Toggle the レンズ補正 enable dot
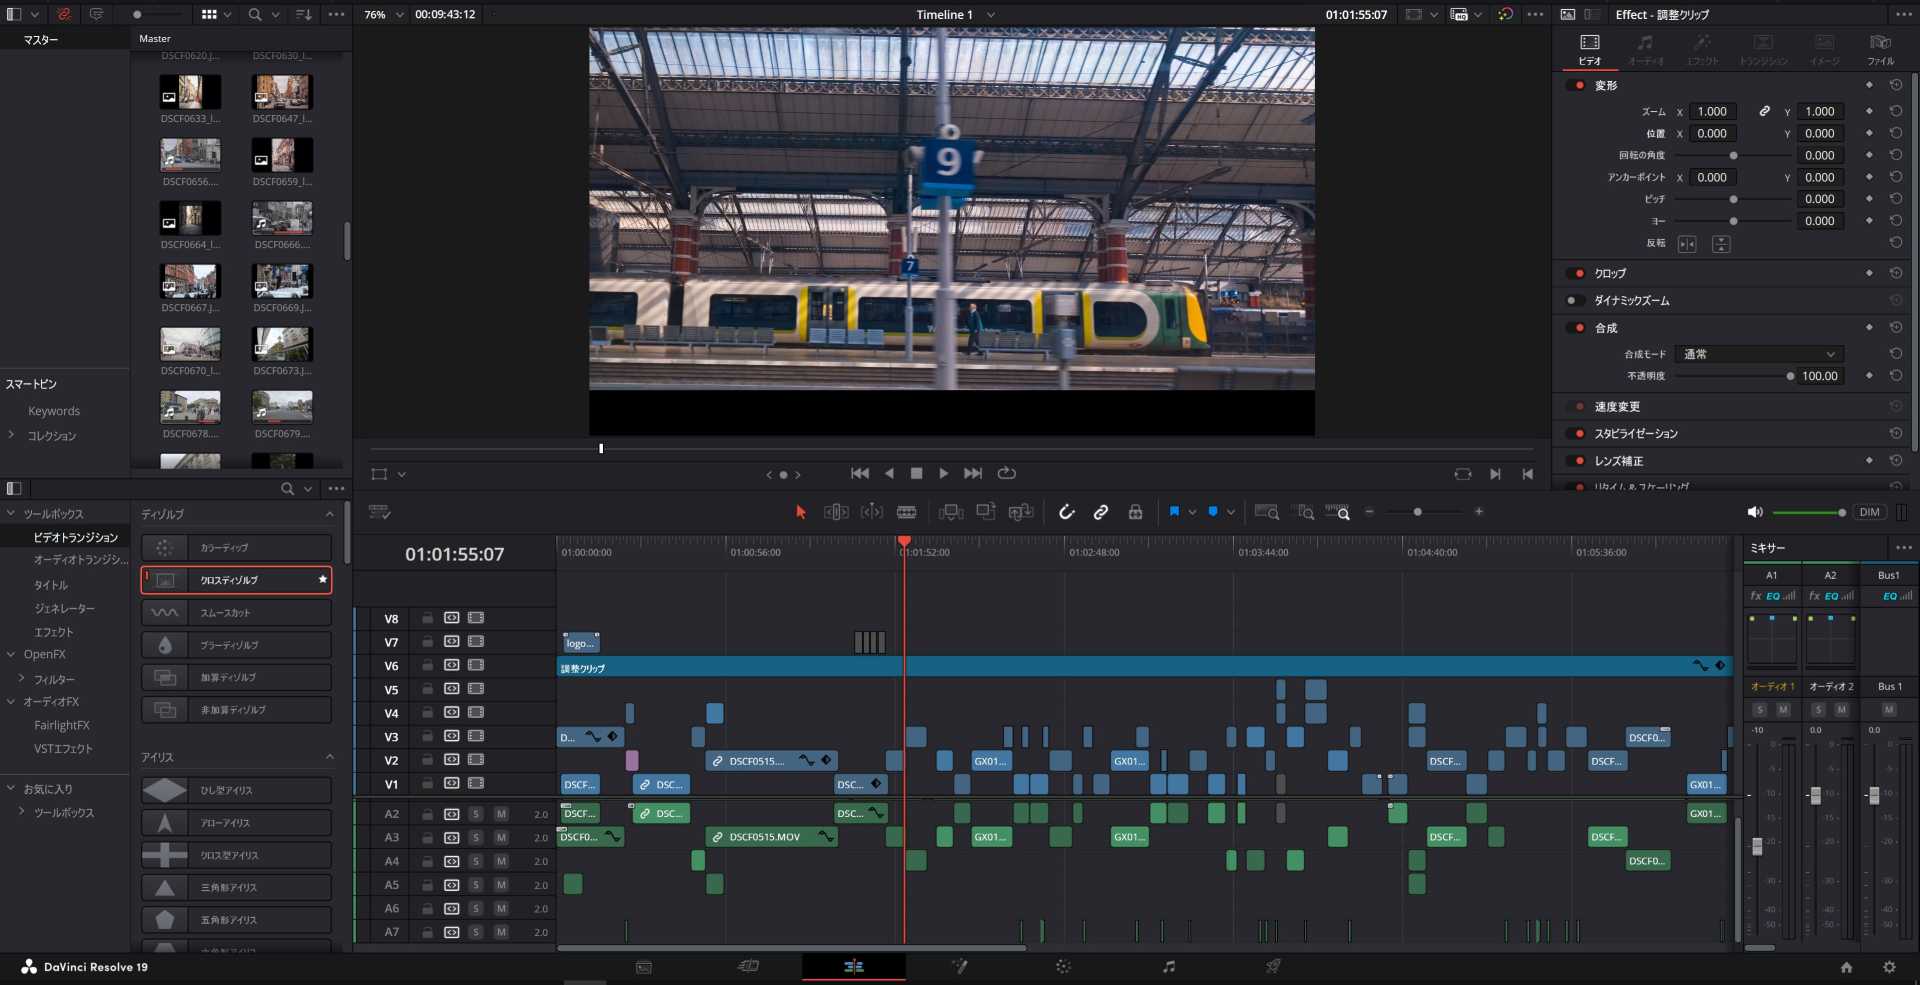1920x985 pixels. click(1579, 461)
